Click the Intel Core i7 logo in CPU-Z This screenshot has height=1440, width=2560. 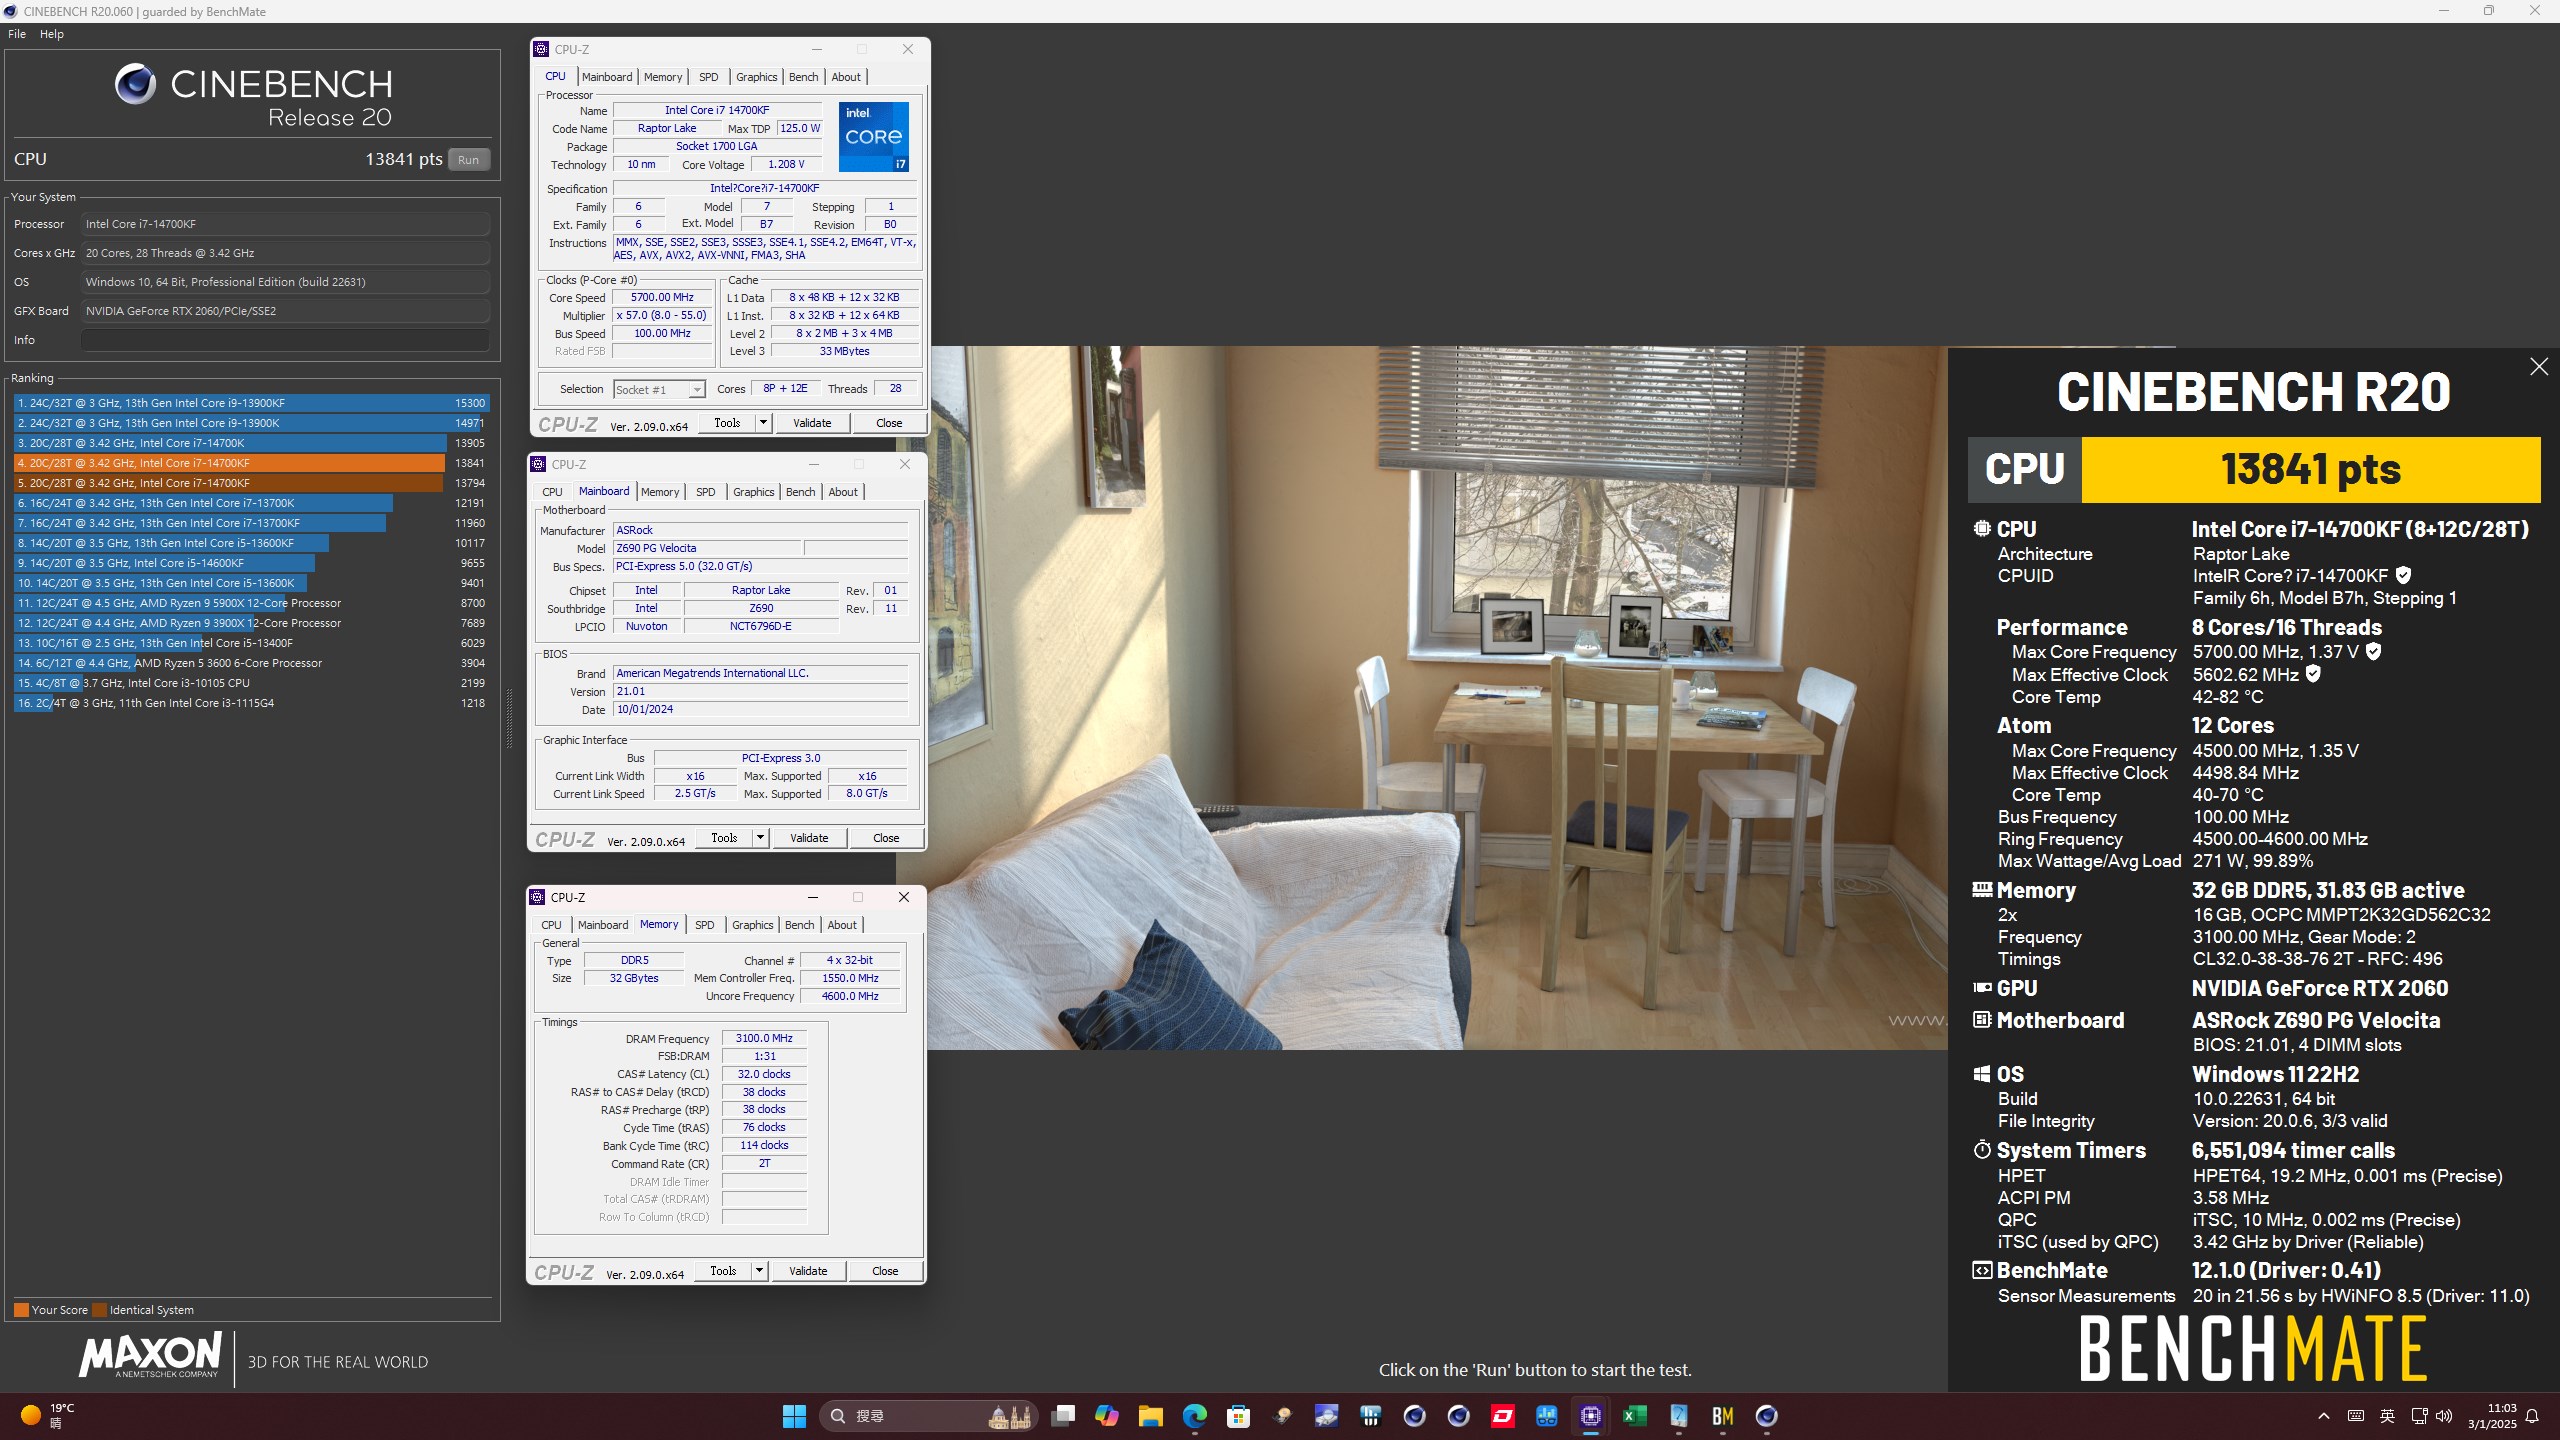click(x=873, y=136)
